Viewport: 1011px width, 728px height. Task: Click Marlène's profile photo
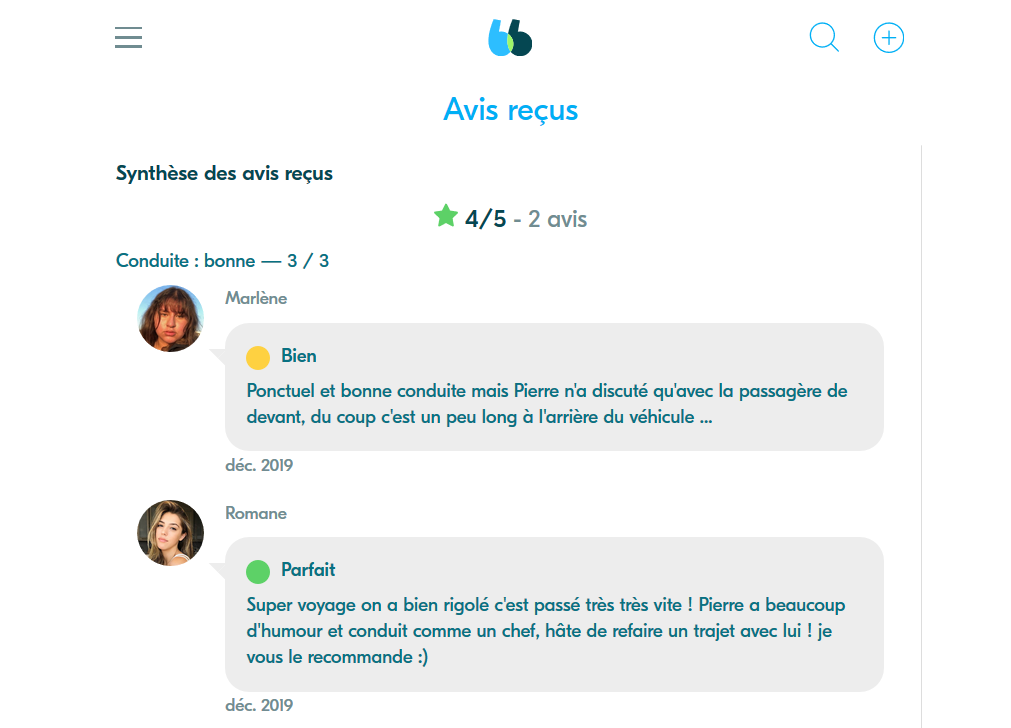pyautogui.click(x=170, y=319)
